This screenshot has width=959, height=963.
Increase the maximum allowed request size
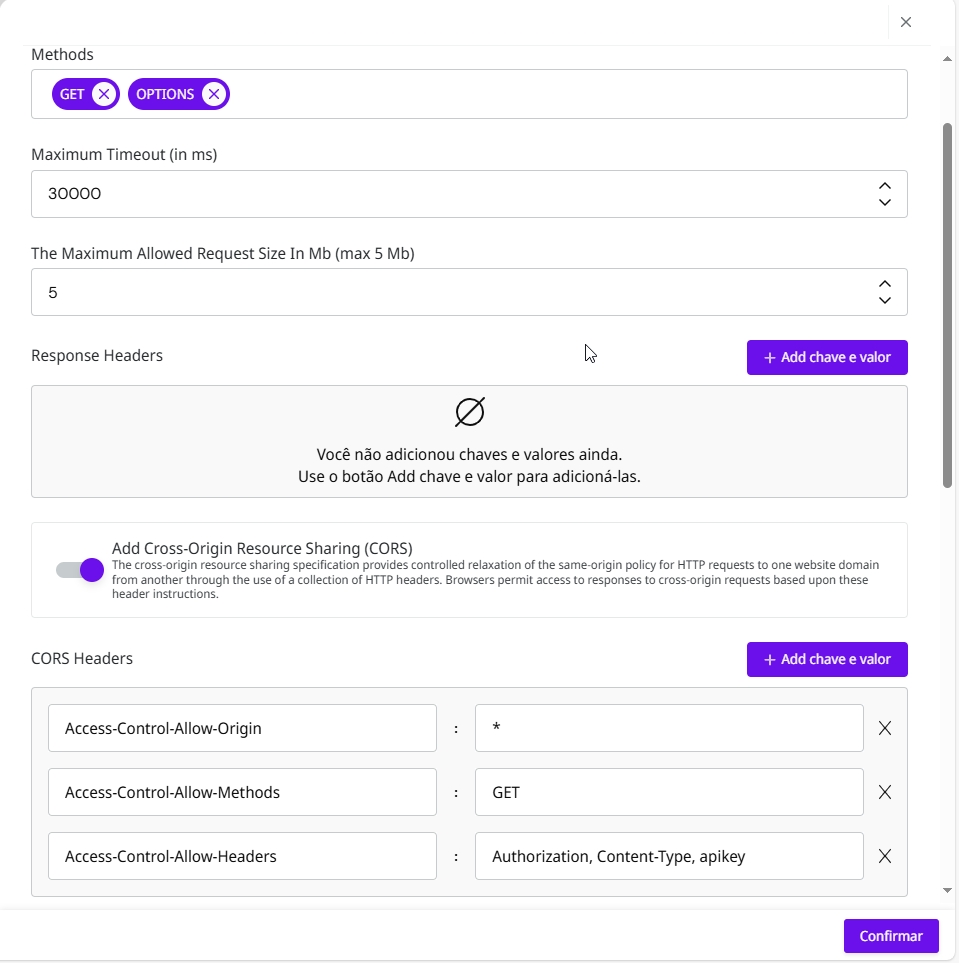[884, 284]
